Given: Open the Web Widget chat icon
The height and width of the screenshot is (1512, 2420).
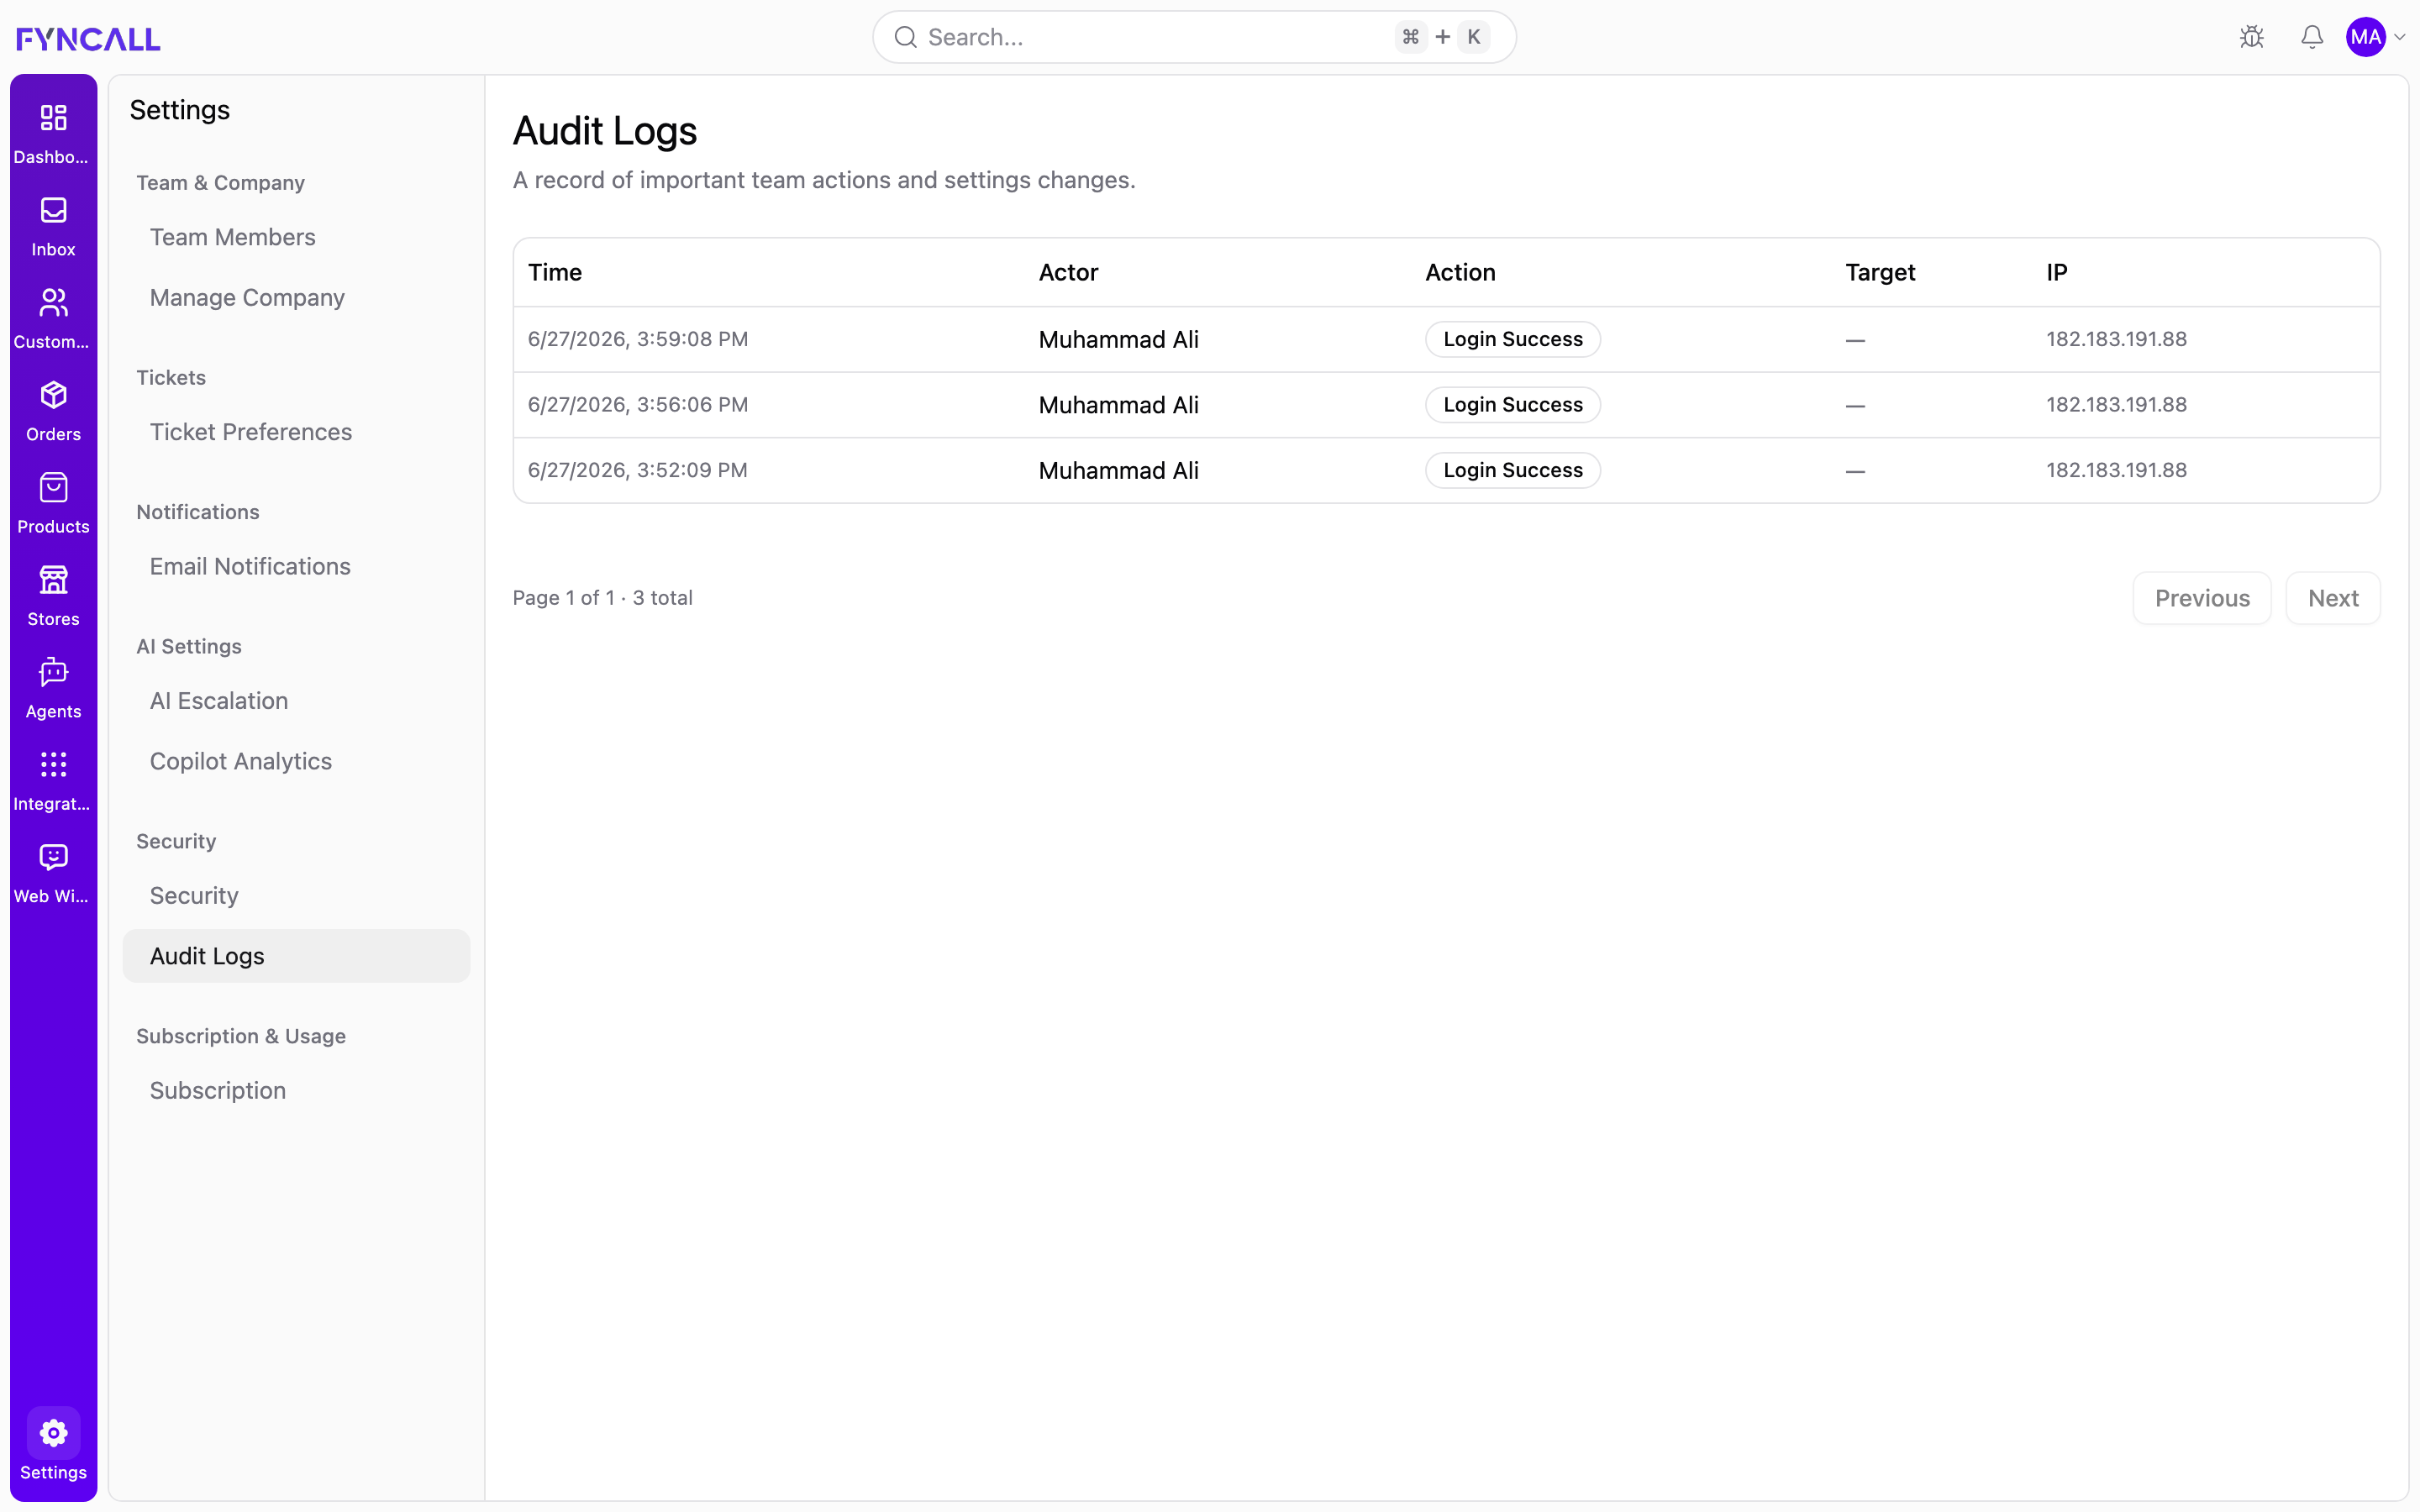Looking at the screenshot, I should pos(53,857).
